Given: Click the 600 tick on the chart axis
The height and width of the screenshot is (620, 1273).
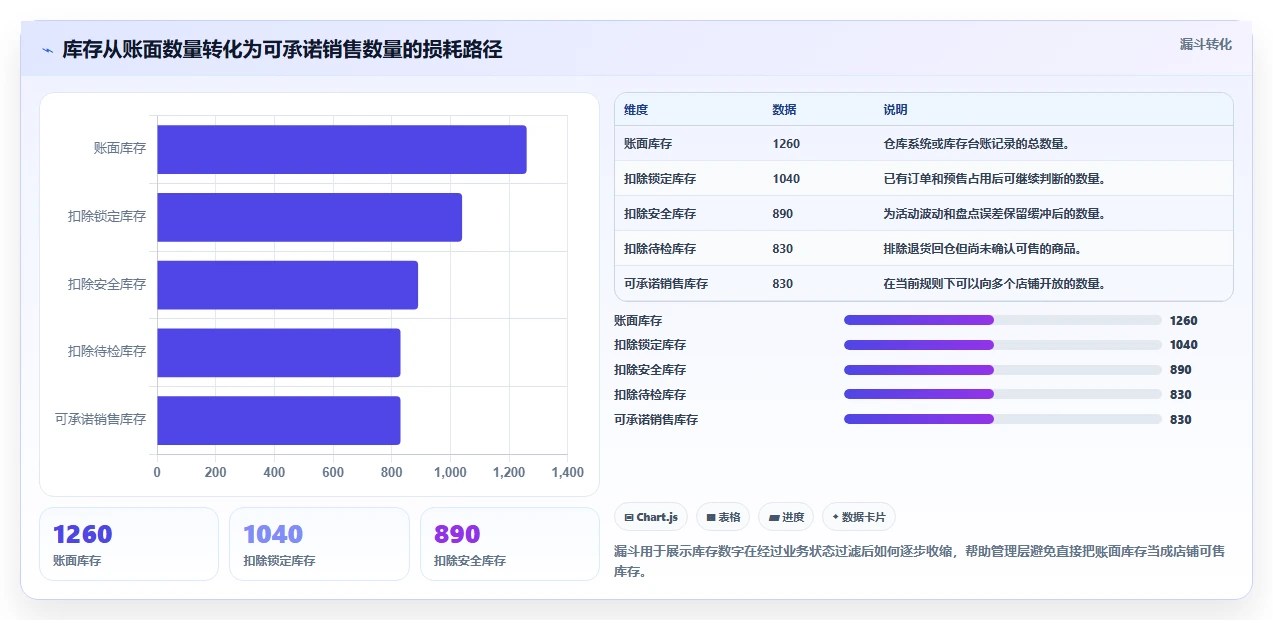Looking at the screenshot, I should (333, 473).
